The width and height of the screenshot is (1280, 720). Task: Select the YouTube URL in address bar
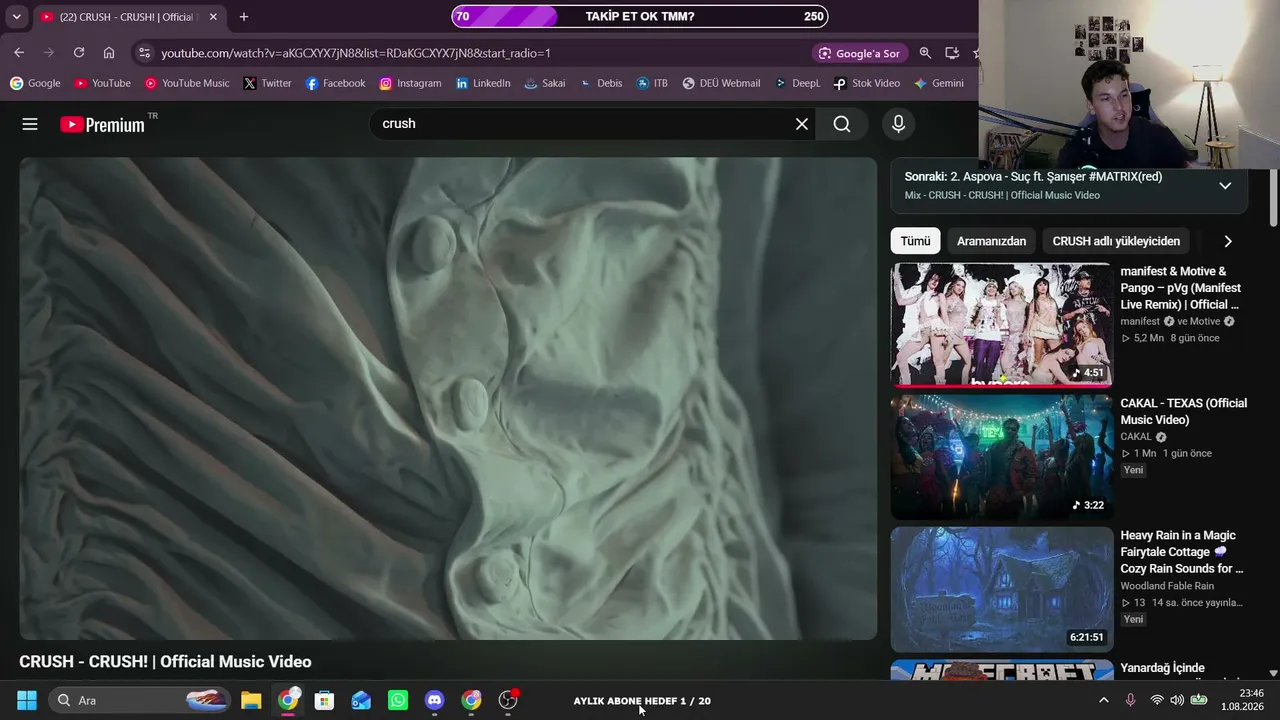pyautogui.click(x=356, y=53)
